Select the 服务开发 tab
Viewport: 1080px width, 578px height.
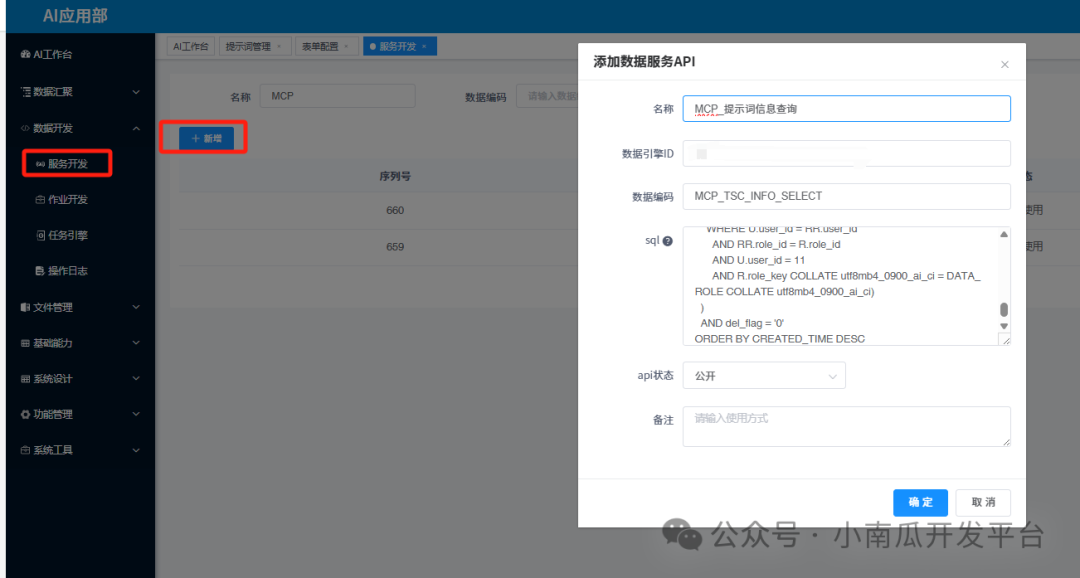click(x=397, y=47)
